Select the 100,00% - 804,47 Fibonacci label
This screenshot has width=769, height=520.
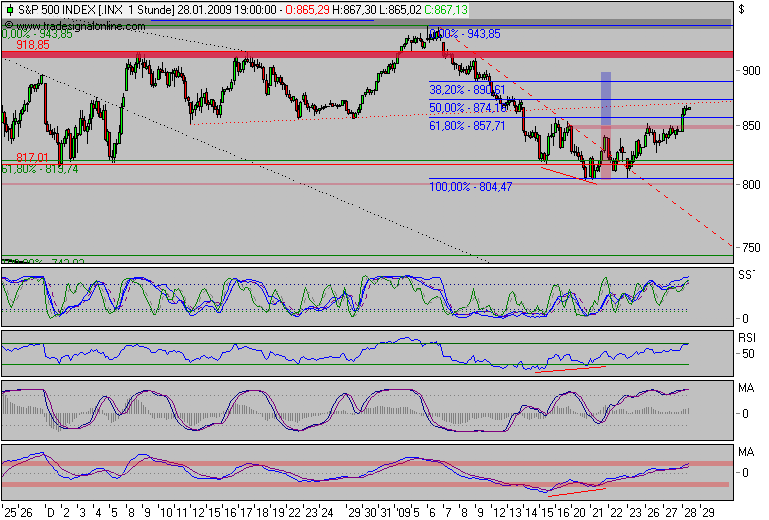(470, 186)
